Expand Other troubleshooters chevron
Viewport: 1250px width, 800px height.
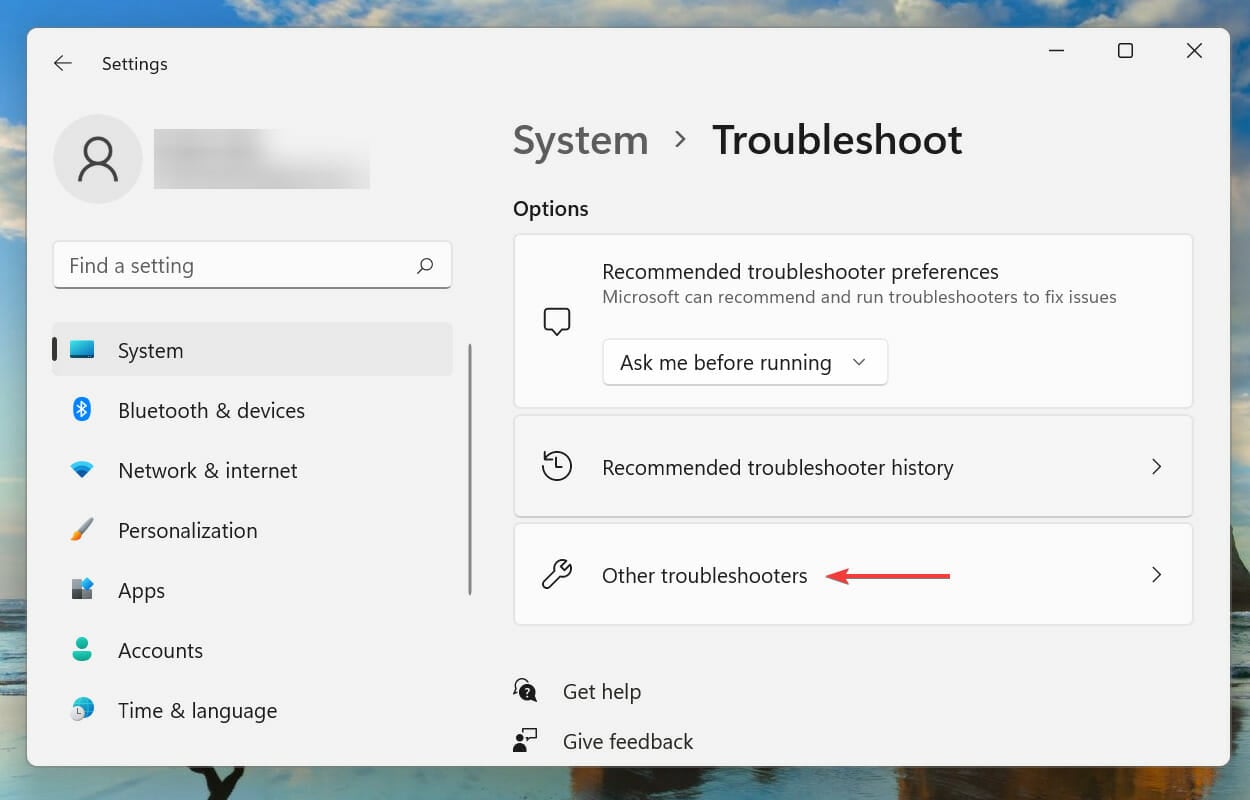[x=1156, y=575]
